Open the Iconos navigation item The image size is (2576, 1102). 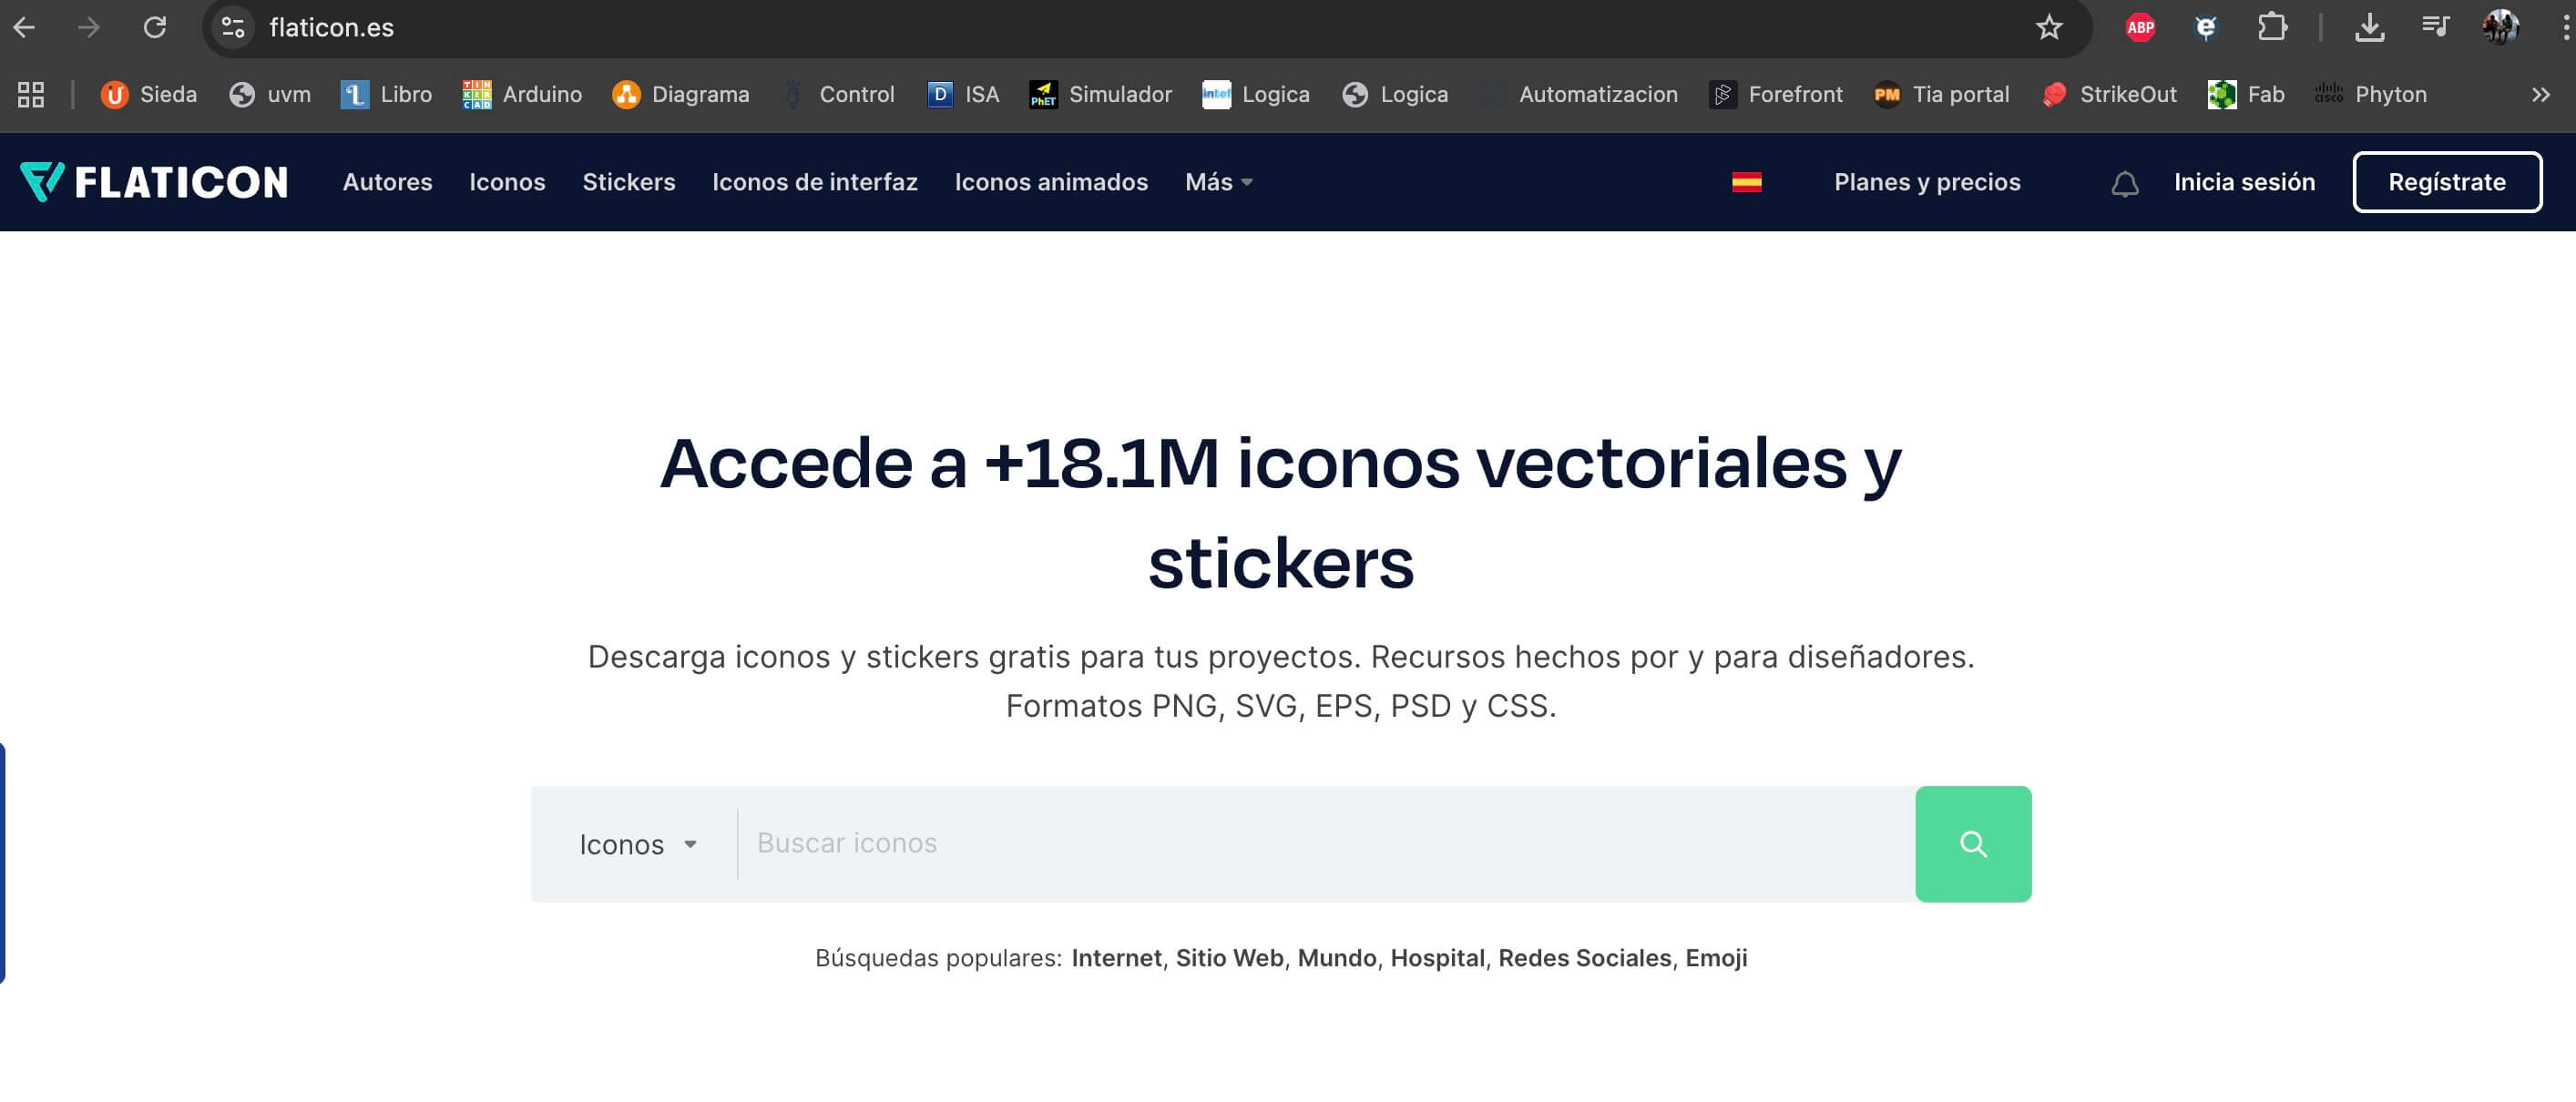507,182
